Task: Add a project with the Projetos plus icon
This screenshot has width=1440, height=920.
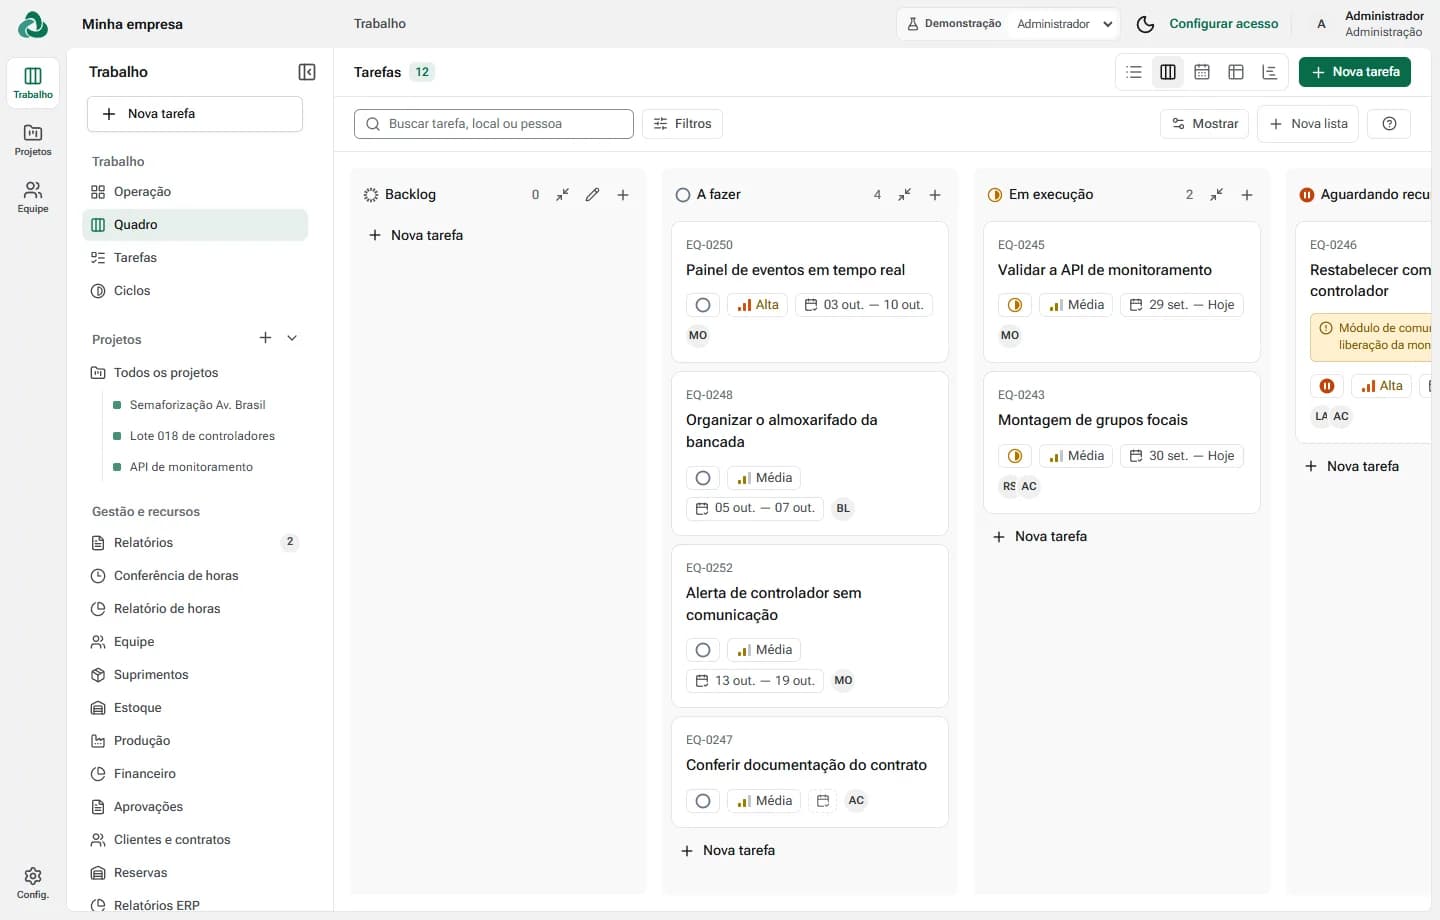Action: 265,338
